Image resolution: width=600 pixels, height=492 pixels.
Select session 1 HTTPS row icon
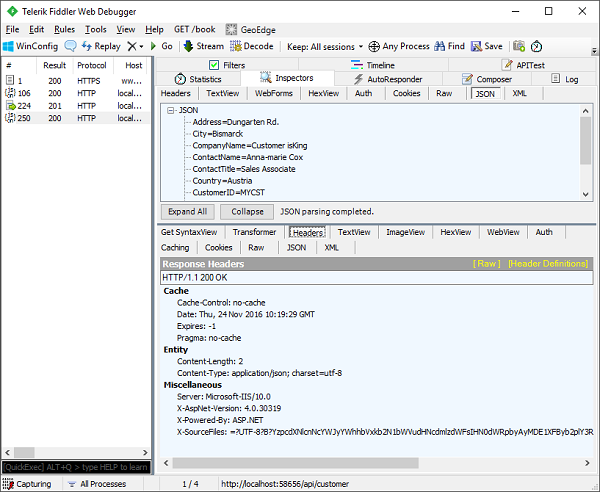[10, 80]
